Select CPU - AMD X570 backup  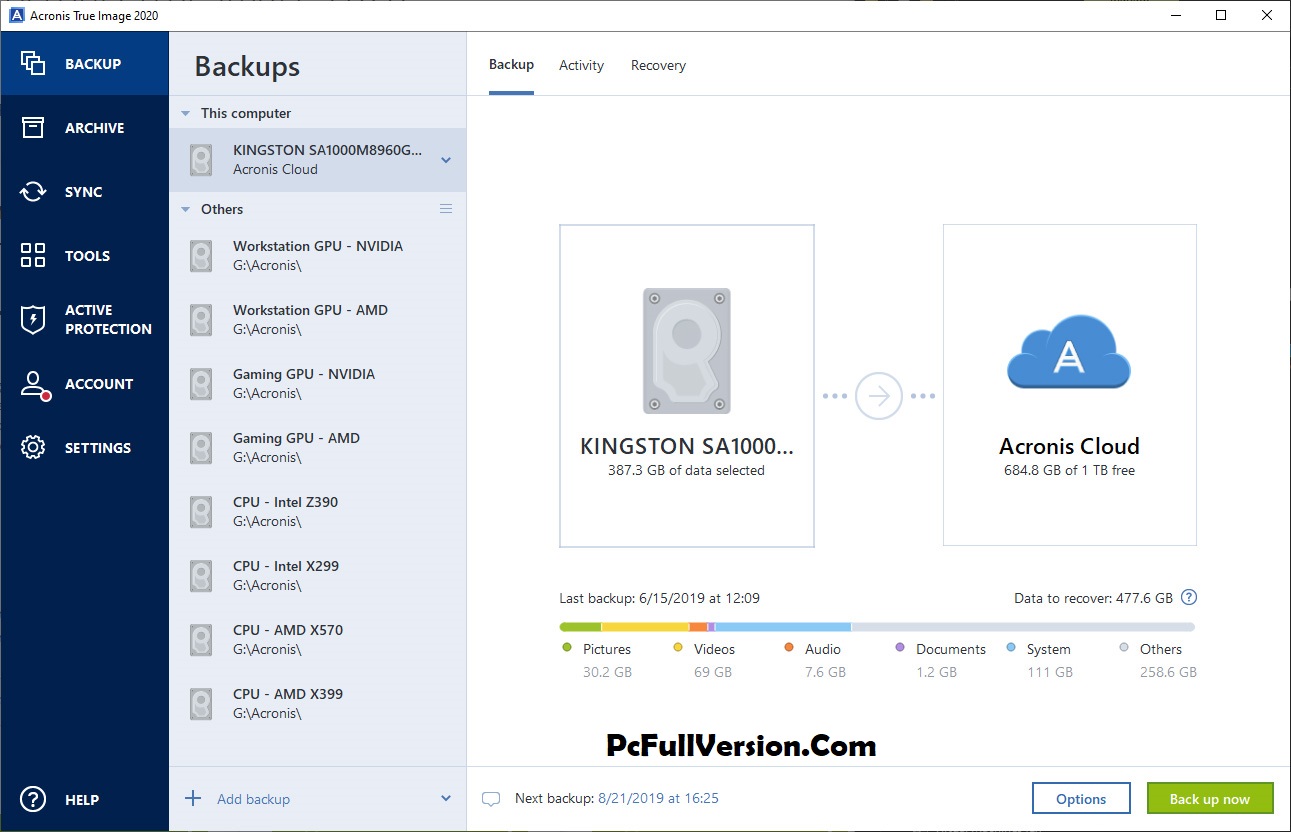point(317,640)
